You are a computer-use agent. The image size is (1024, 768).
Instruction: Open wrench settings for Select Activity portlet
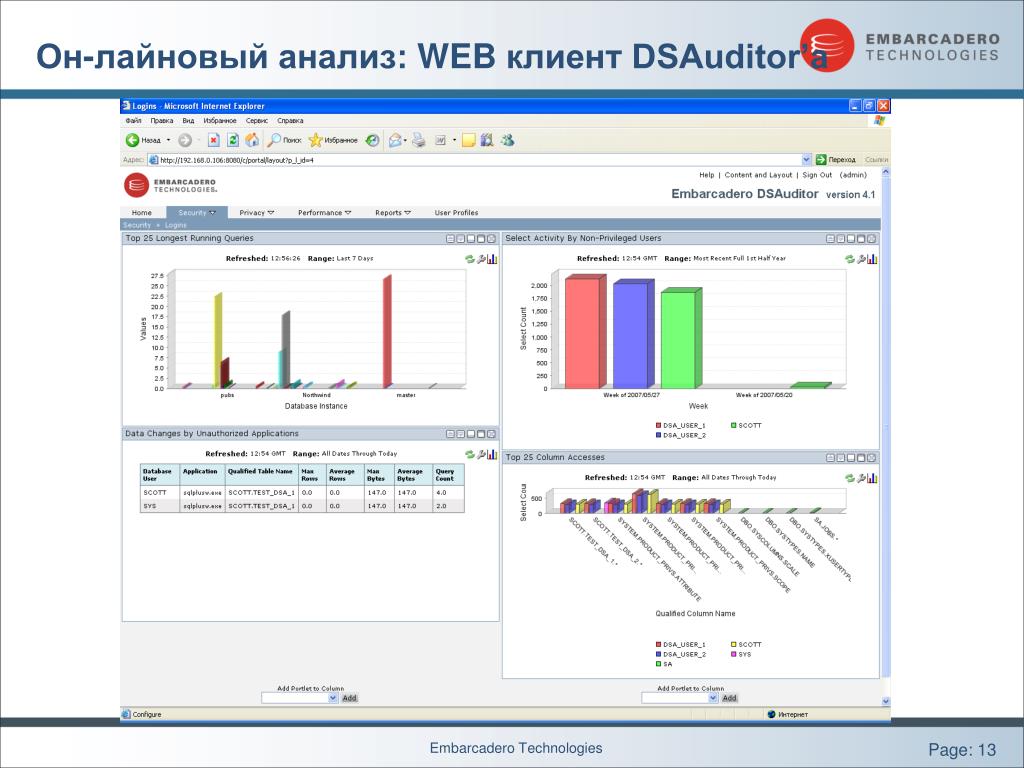[861, 259]
